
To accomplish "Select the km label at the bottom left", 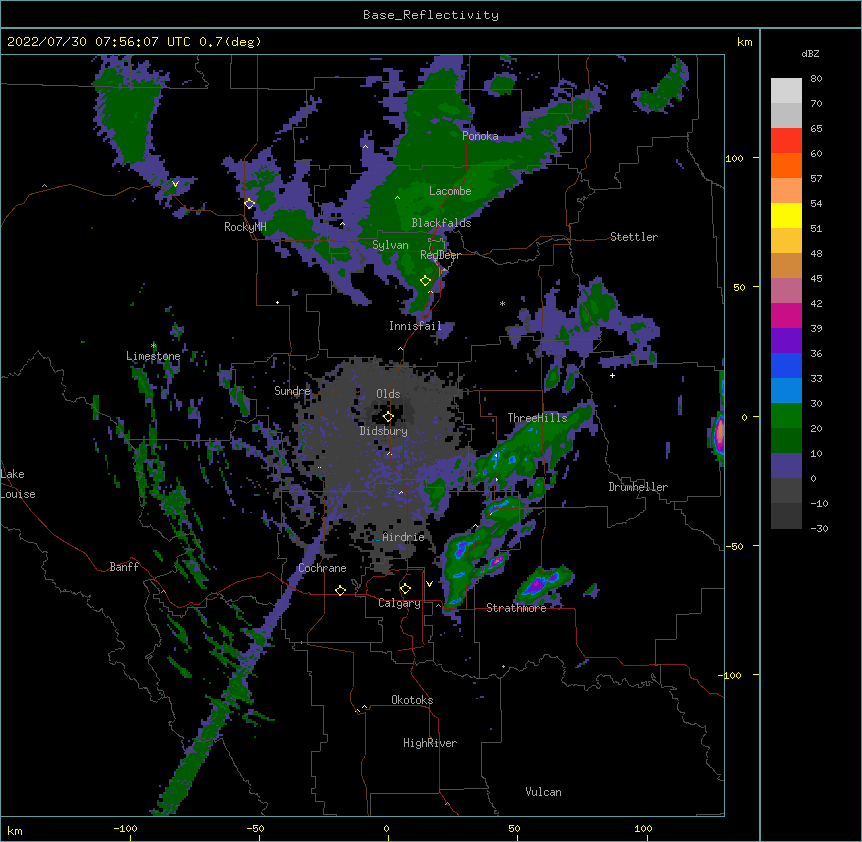I will coord(15,830).
